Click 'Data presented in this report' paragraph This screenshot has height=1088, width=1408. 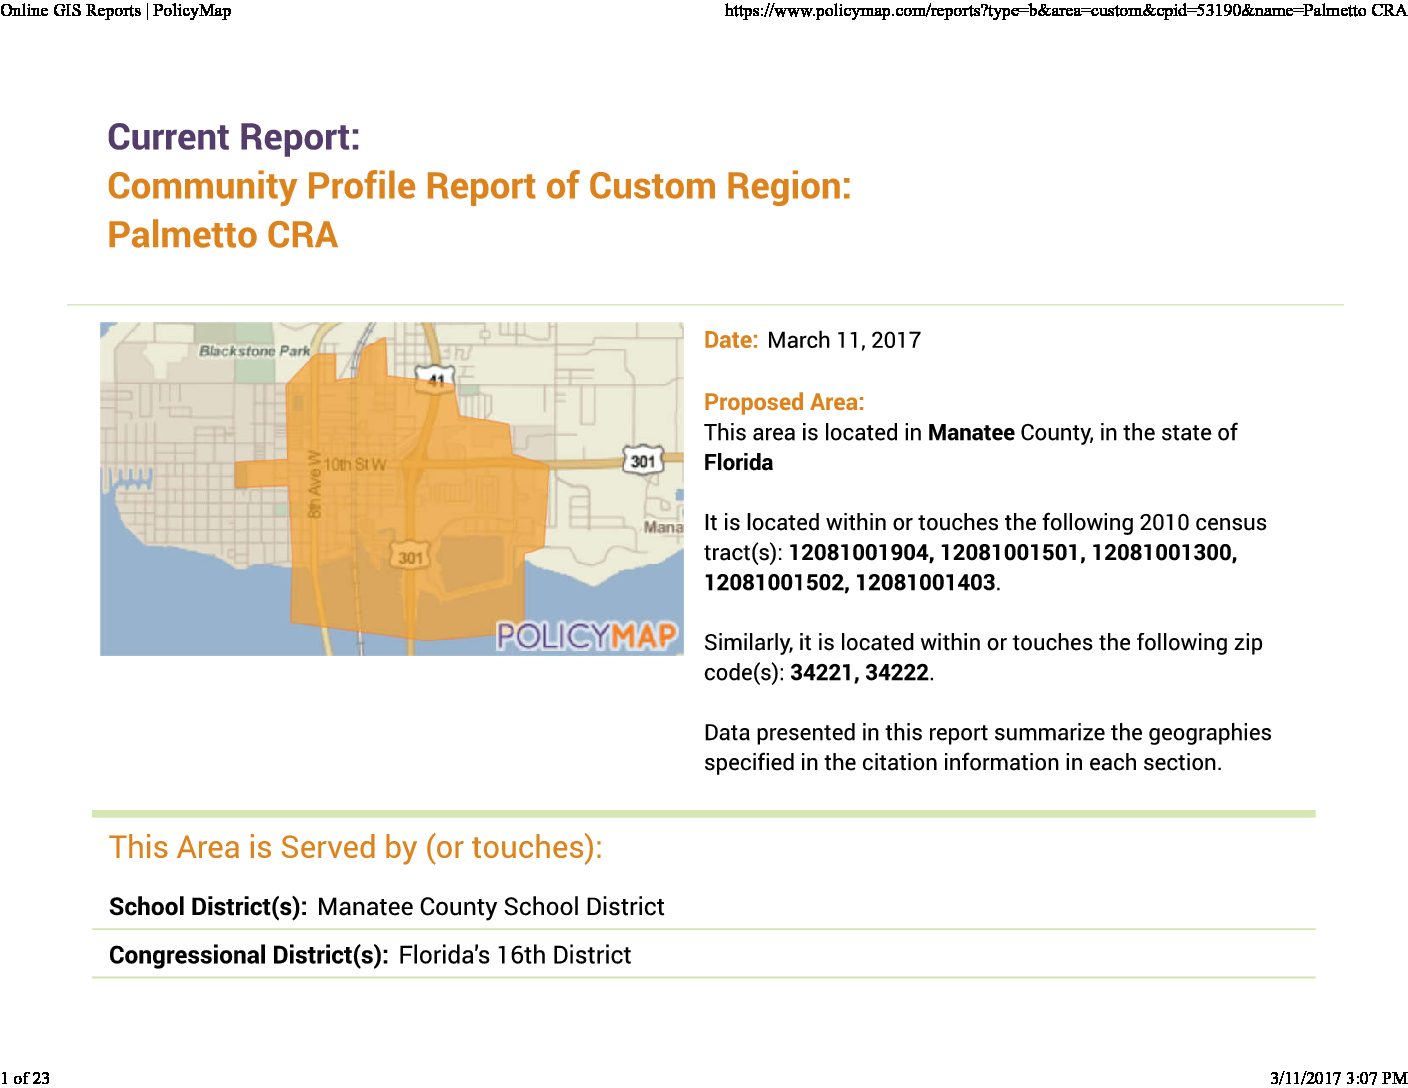pyautogui.click(x=988, y=747)
